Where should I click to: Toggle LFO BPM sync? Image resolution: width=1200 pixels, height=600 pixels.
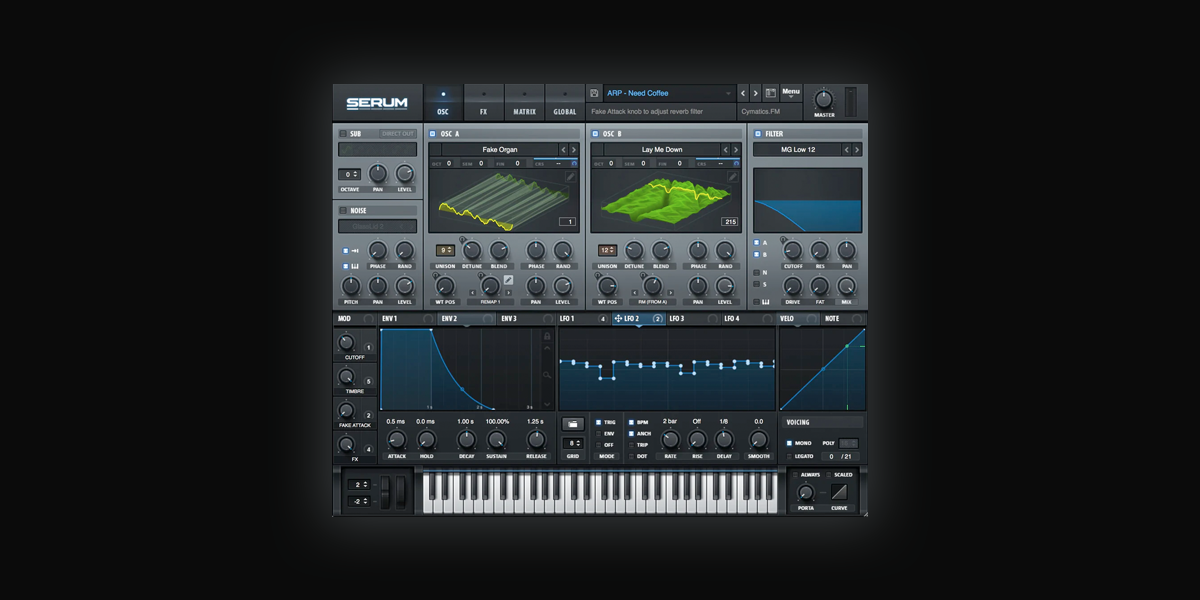pos(631,423)
